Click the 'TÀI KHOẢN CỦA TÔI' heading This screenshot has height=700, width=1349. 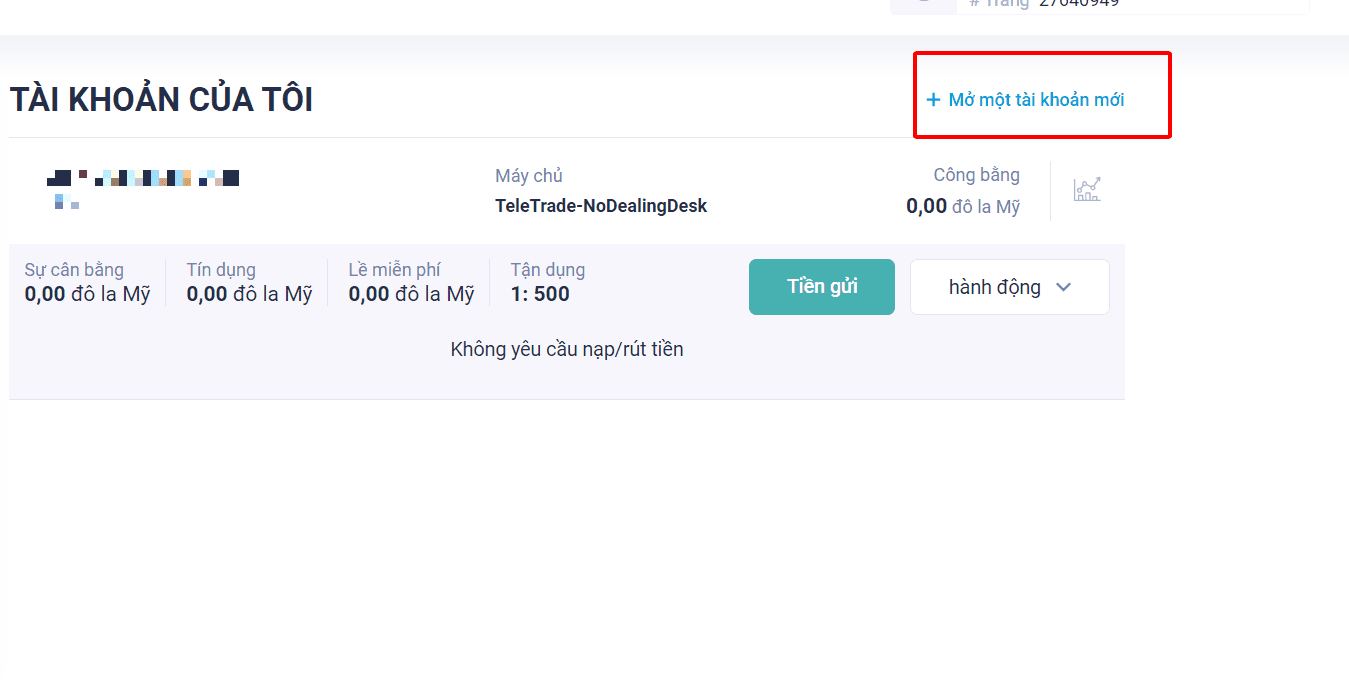tap(161, 100)
